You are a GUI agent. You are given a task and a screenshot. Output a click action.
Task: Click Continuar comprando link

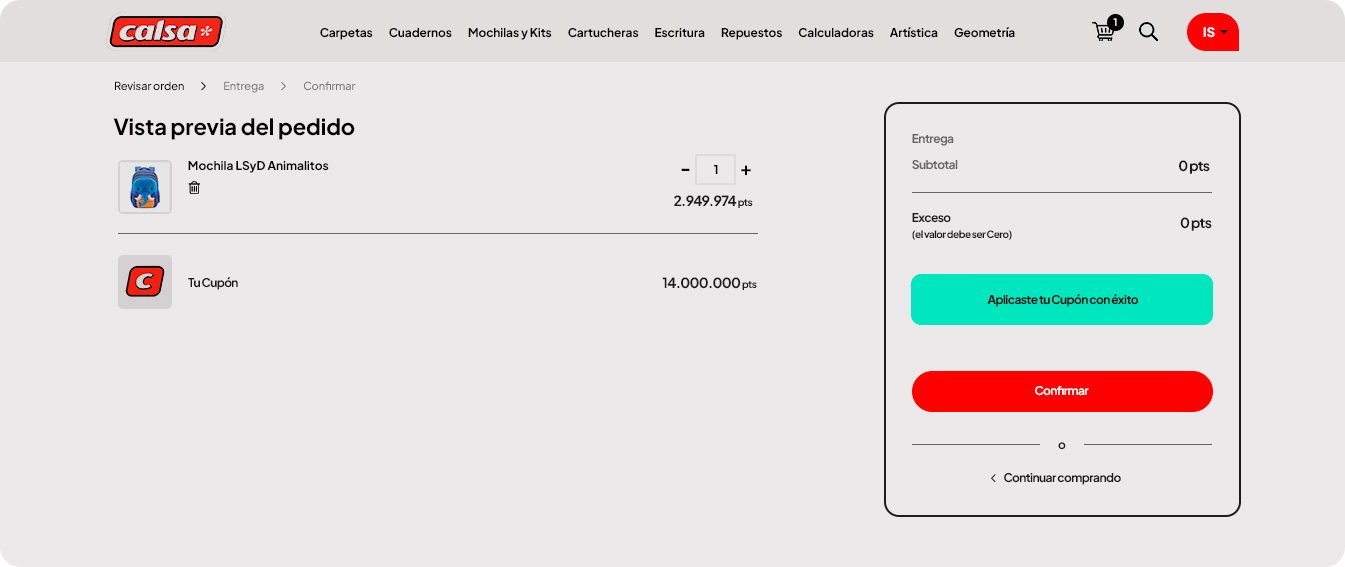[1061, 478]
